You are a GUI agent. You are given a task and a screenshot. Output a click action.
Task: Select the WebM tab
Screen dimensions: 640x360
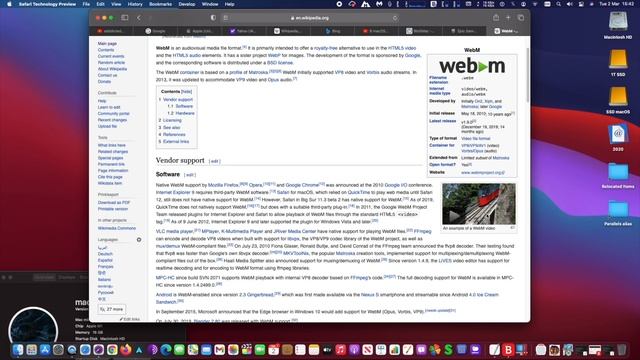click(x=508, y=31)
